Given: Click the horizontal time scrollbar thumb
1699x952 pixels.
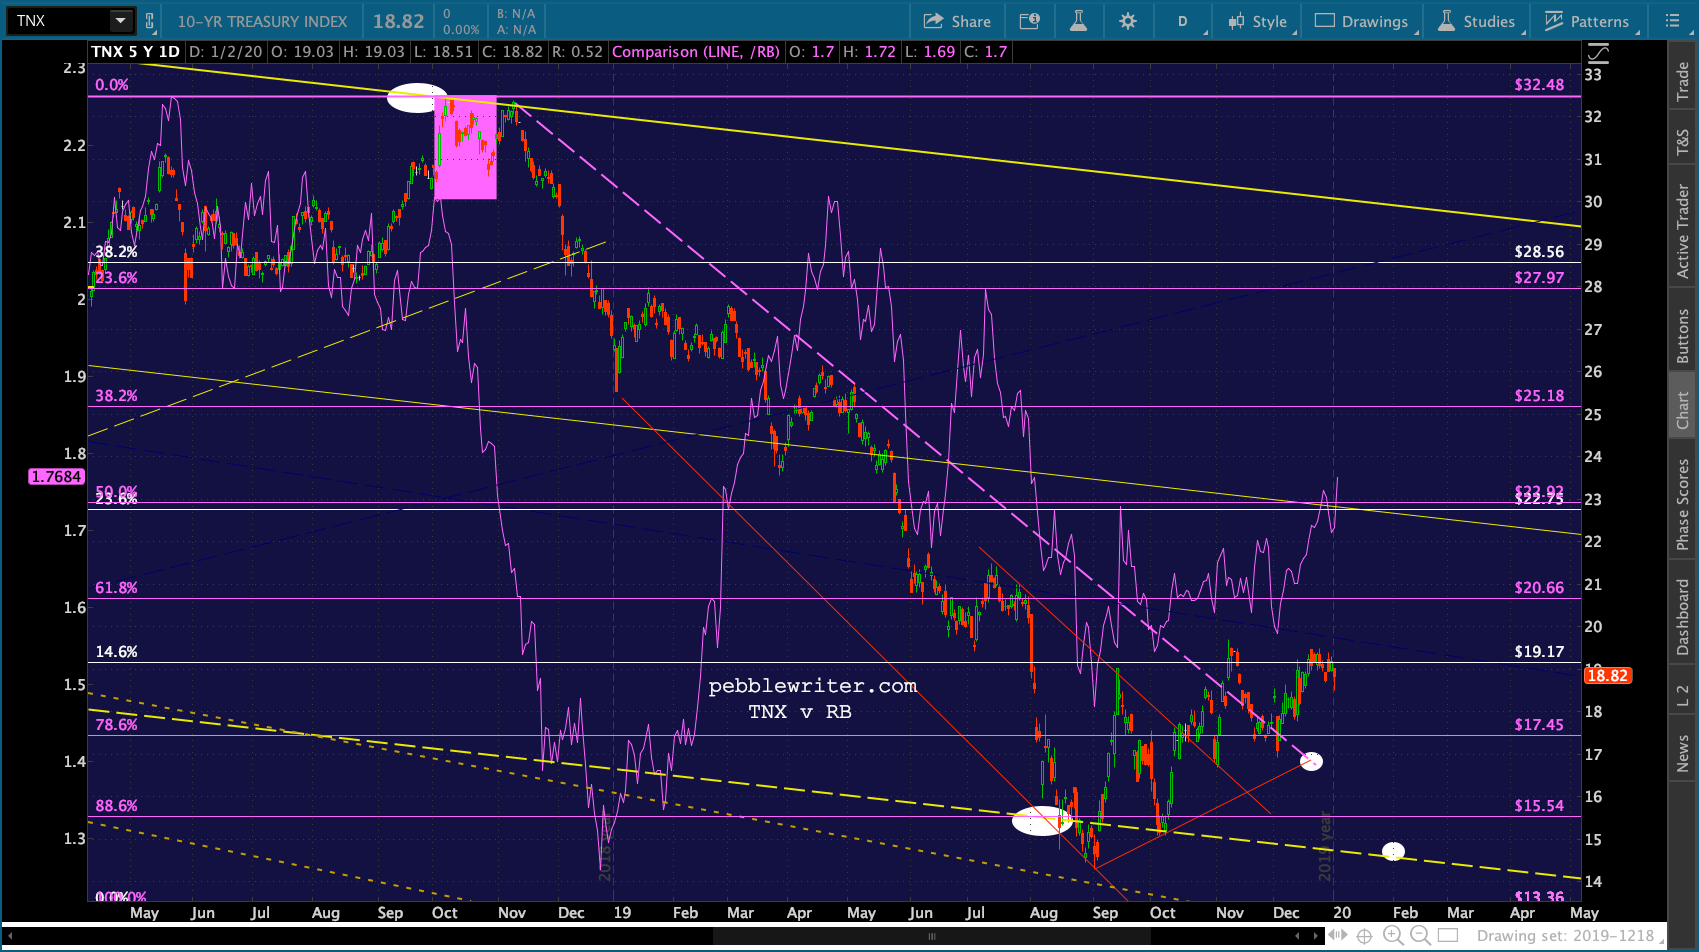Looking at the screenshot, I should coord(931,937).
